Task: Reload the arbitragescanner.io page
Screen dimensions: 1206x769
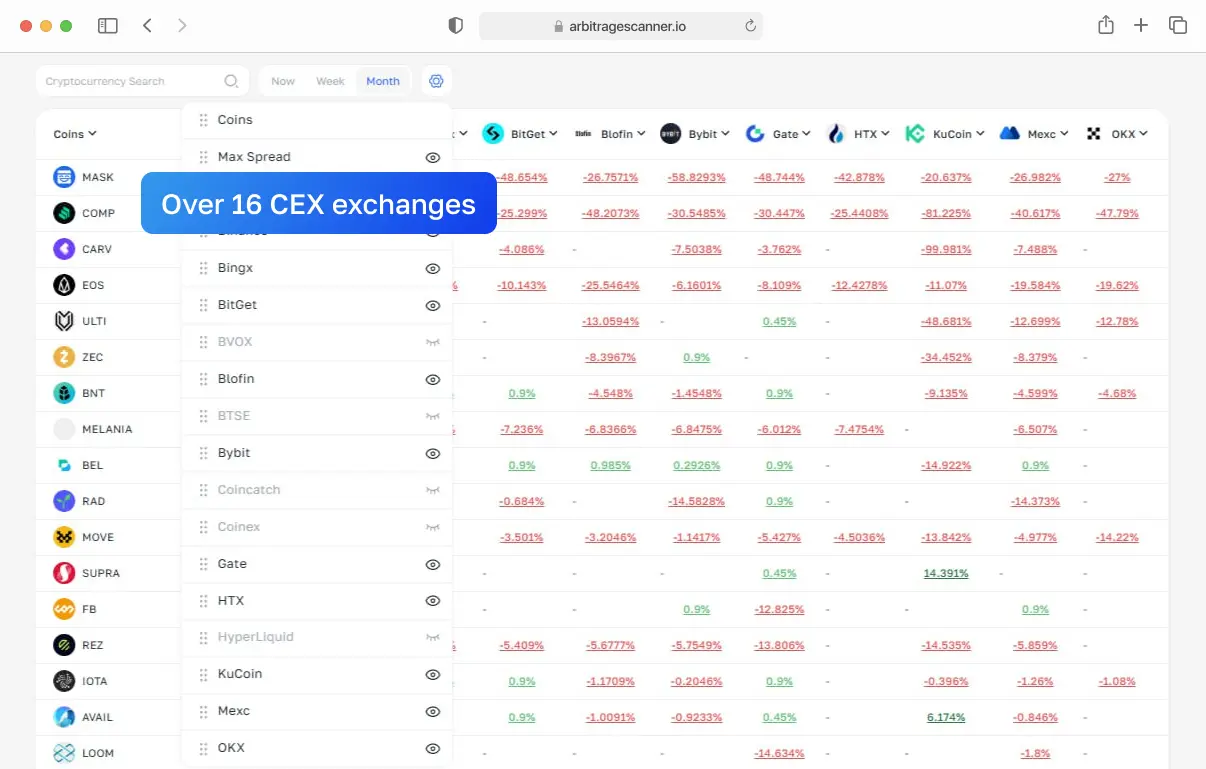Action: click(x=750, y=26)
